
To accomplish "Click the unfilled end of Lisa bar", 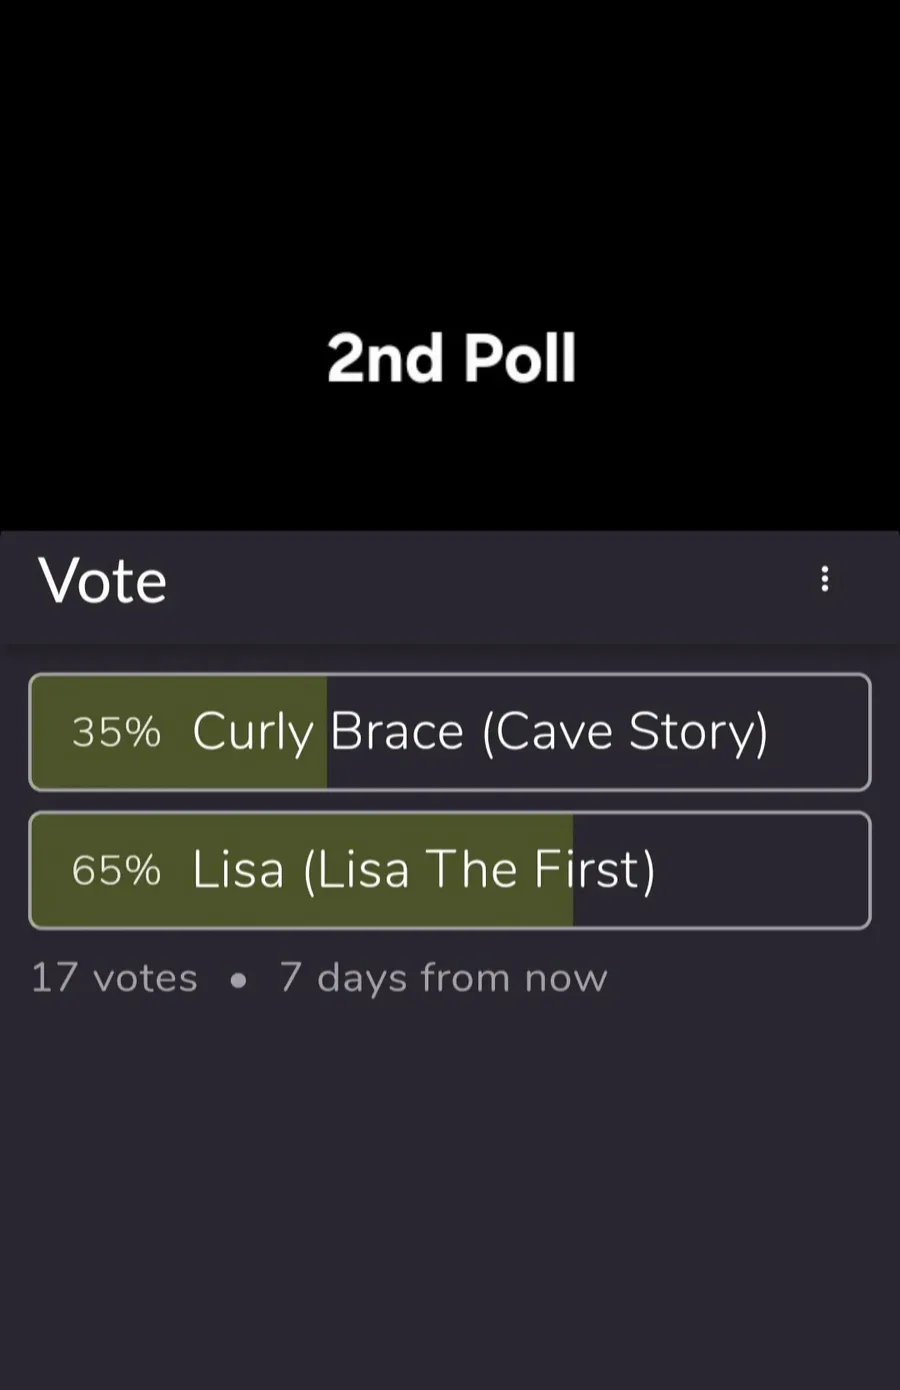I will 760,870.
